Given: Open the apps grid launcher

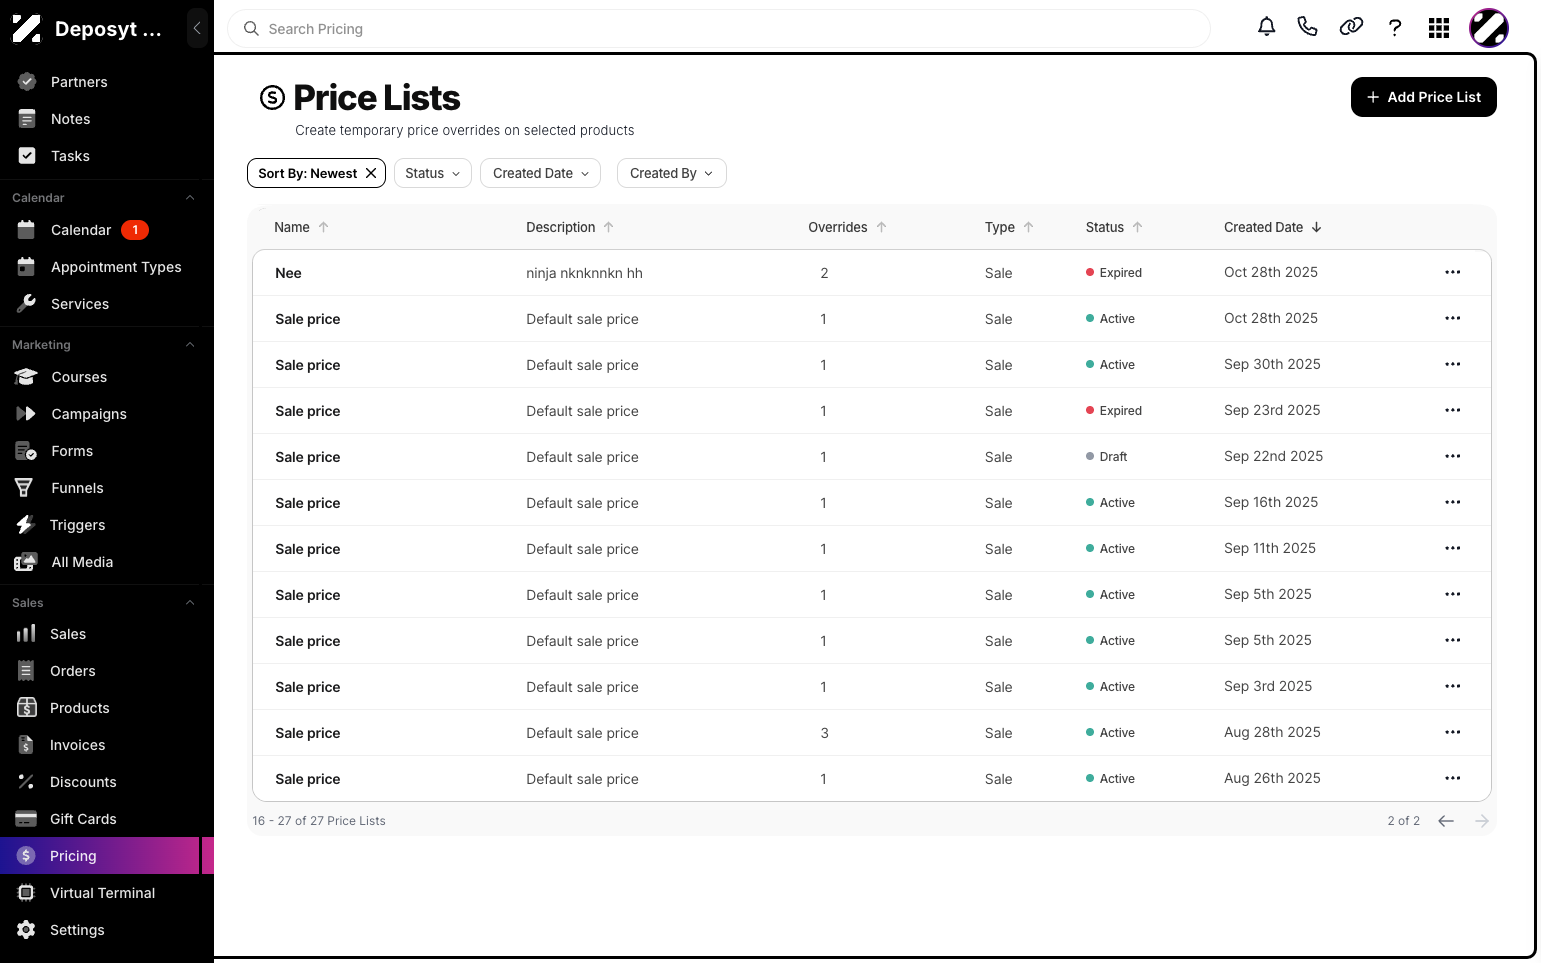Looking at the screenshot, I should 1439,28.
